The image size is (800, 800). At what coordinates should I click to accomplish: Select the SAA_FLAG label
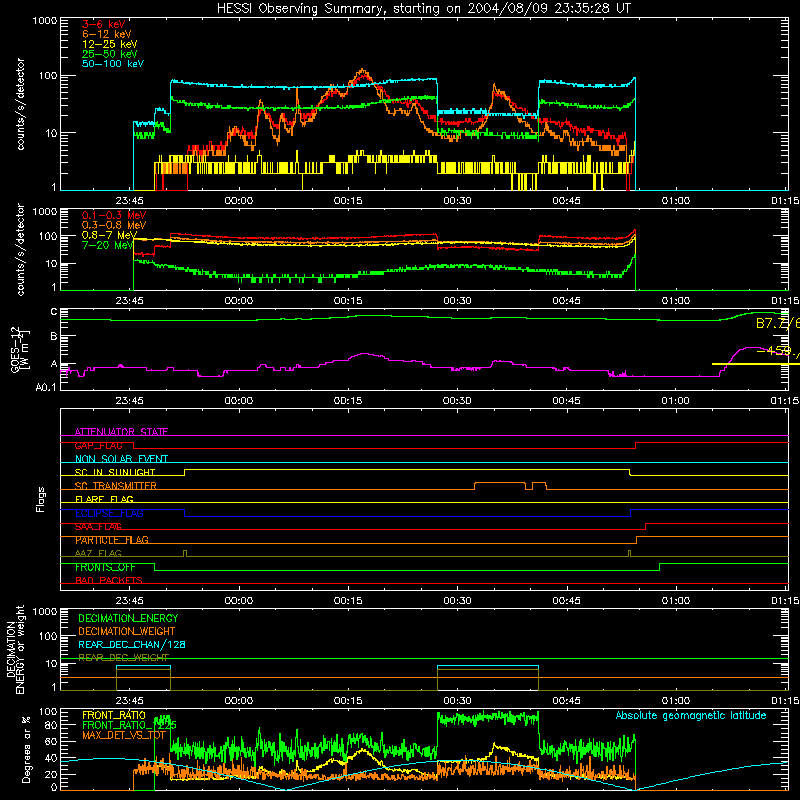pos(98,527)
